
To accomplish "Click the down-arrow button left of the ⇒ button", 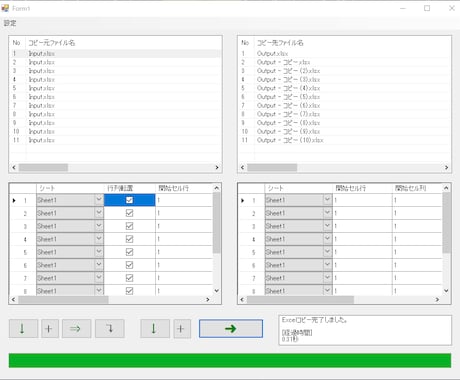I will click(x=23, y=329).
